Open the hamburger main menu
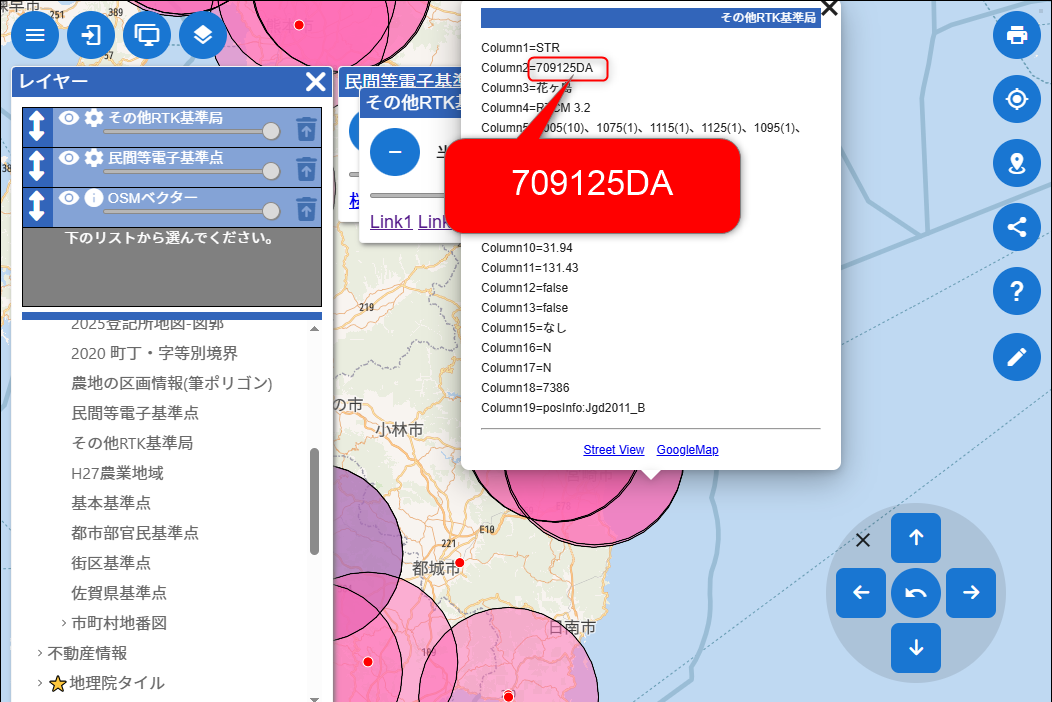This screenshot has height=702, width=1052. pyautogui.click(x=35, y=35)
